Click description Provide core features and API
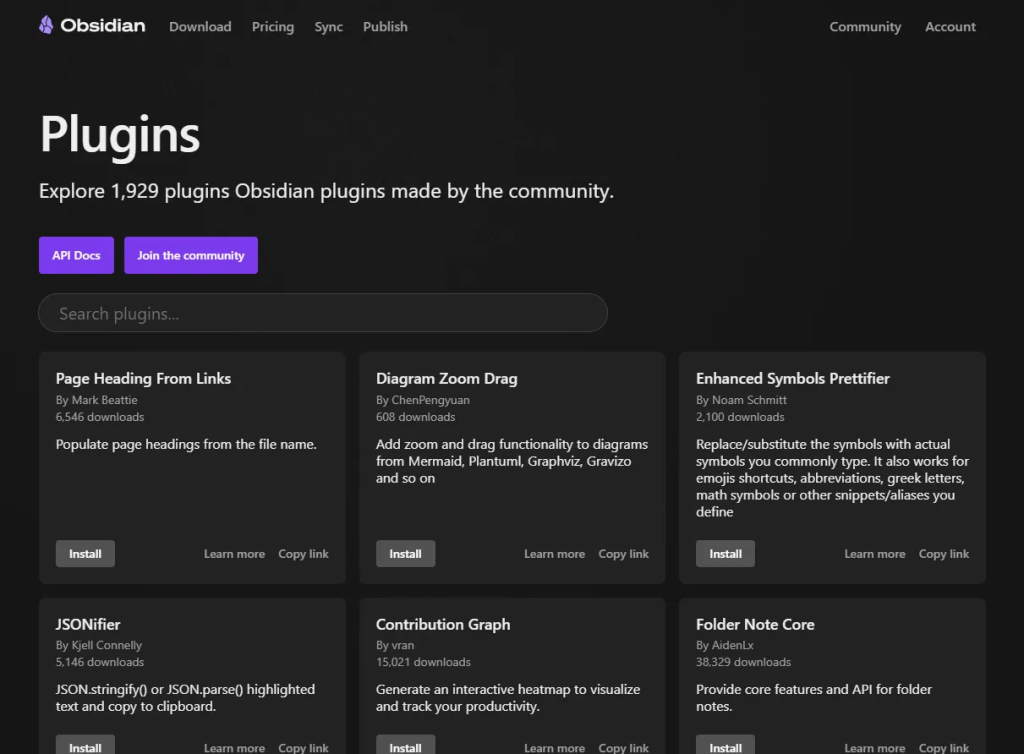The width and height of the screenshot is (1024, 754). pos(814,698)
